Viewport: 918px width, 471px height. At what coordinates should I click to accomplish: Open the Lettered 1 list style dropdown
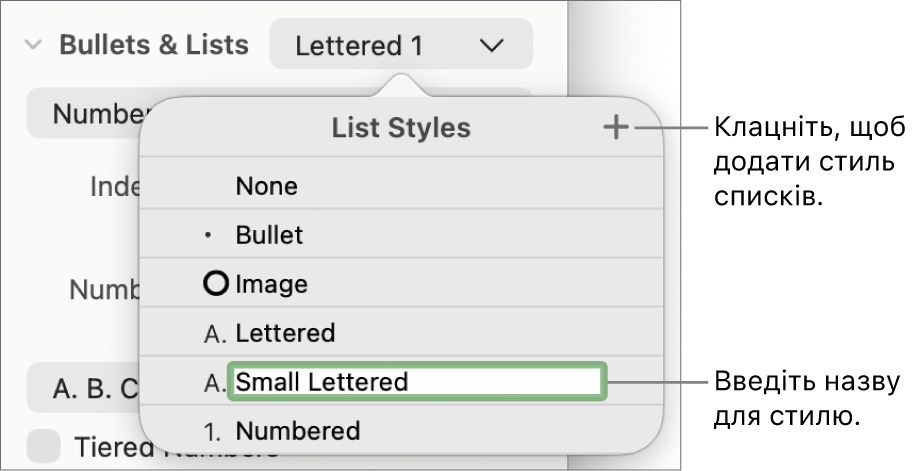coord(400,45)
